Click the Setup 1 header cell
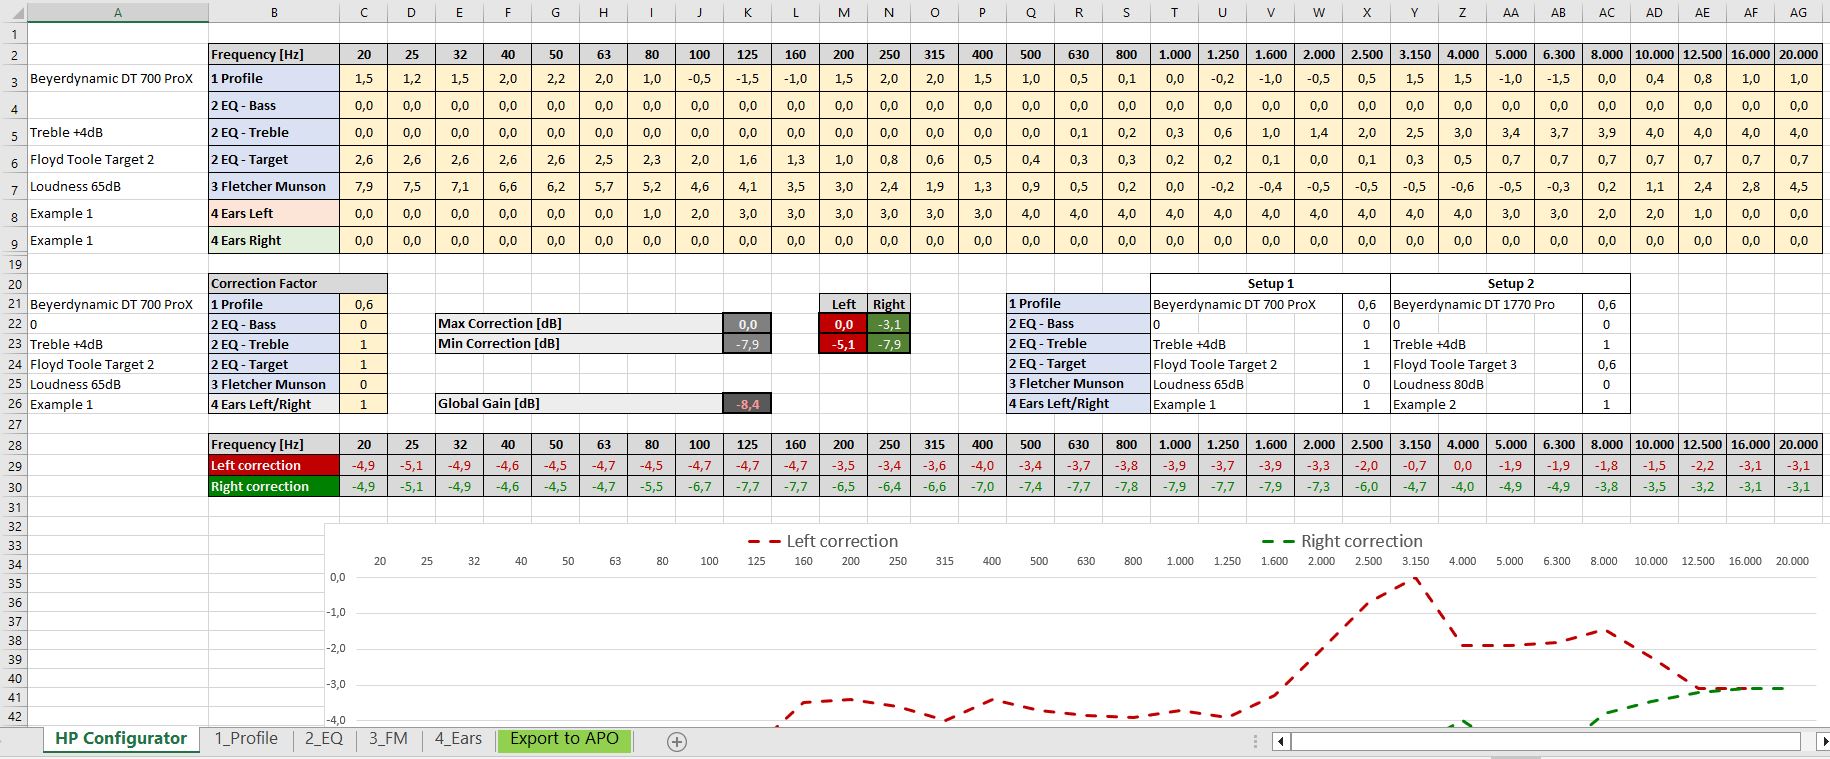Screen dimensions: 1830x759 coord(1270,284)
